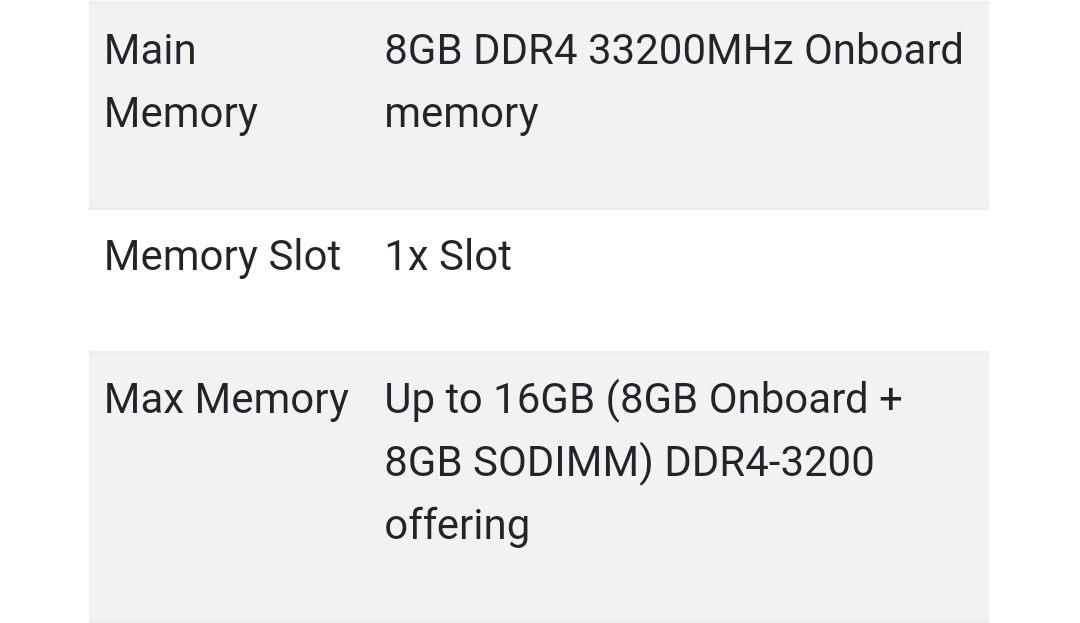Click the "Up to" text

pyautogui.click(x=433, y=399)
